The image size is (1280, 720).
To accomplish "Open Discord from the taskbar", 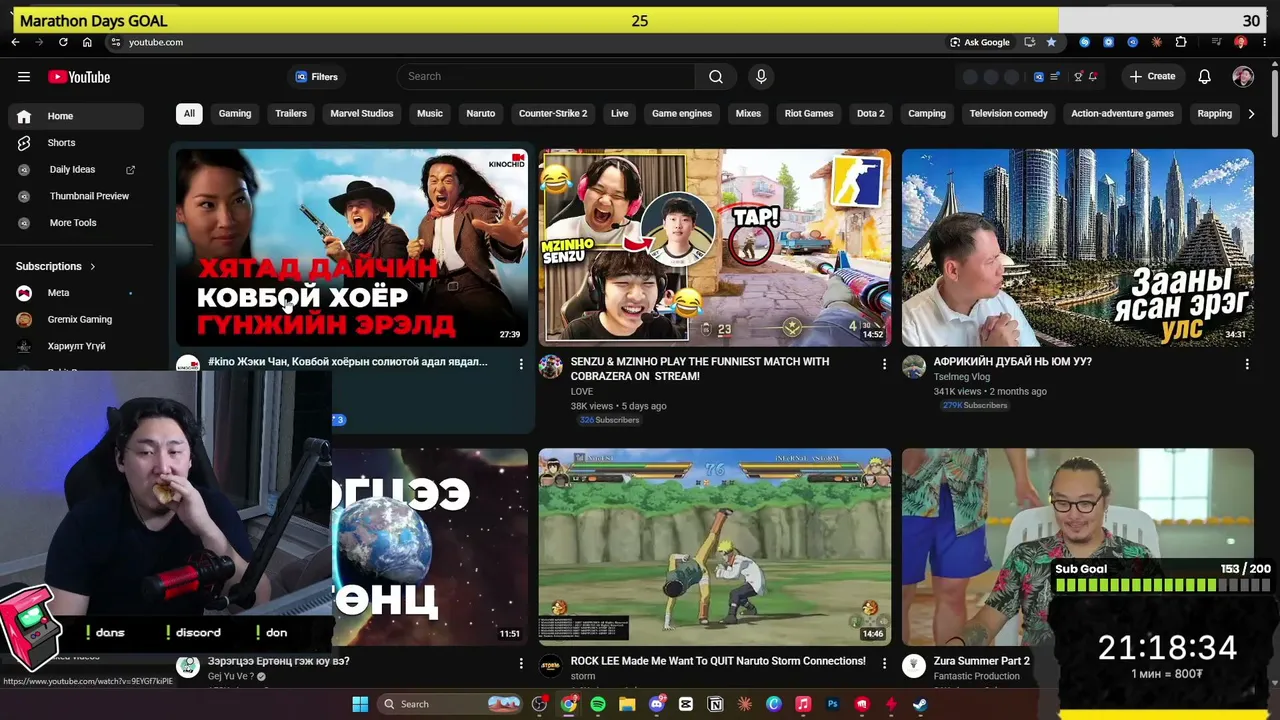I will [x=657, y=704].
